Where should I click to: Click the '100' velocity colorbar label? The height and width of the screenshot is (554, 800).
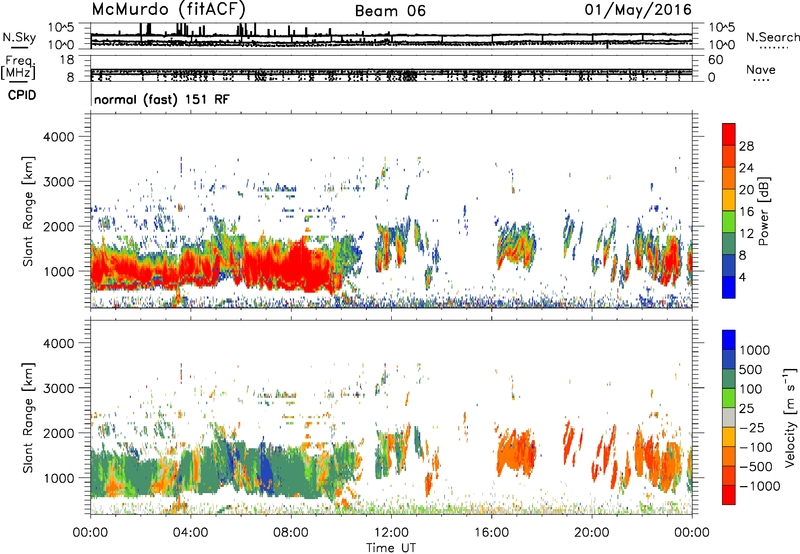point(751,389)
